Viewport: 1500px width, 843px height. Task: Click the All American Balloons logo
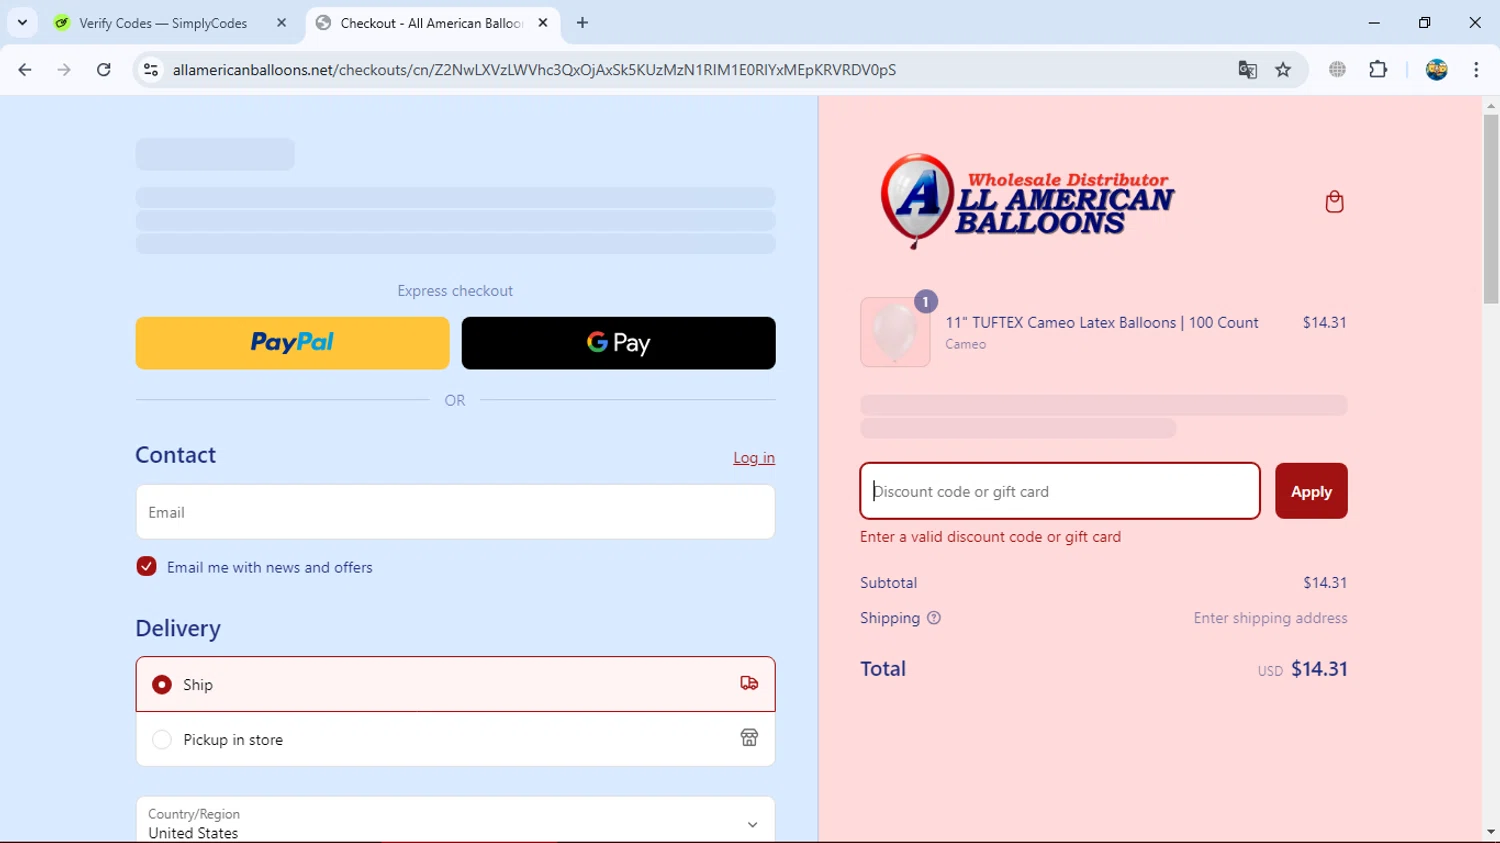pyautogui.click(x=1027, y=201)
